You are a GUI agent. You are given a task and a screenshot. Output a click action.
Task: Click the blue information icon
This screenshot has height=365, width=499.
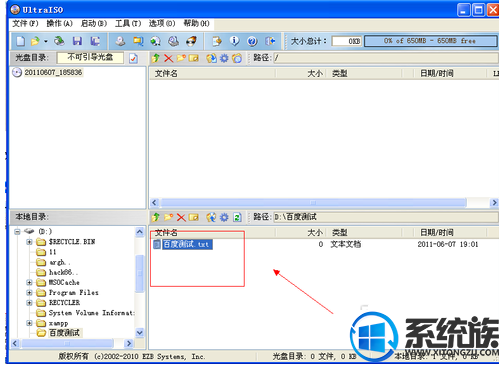pos(235,41)
